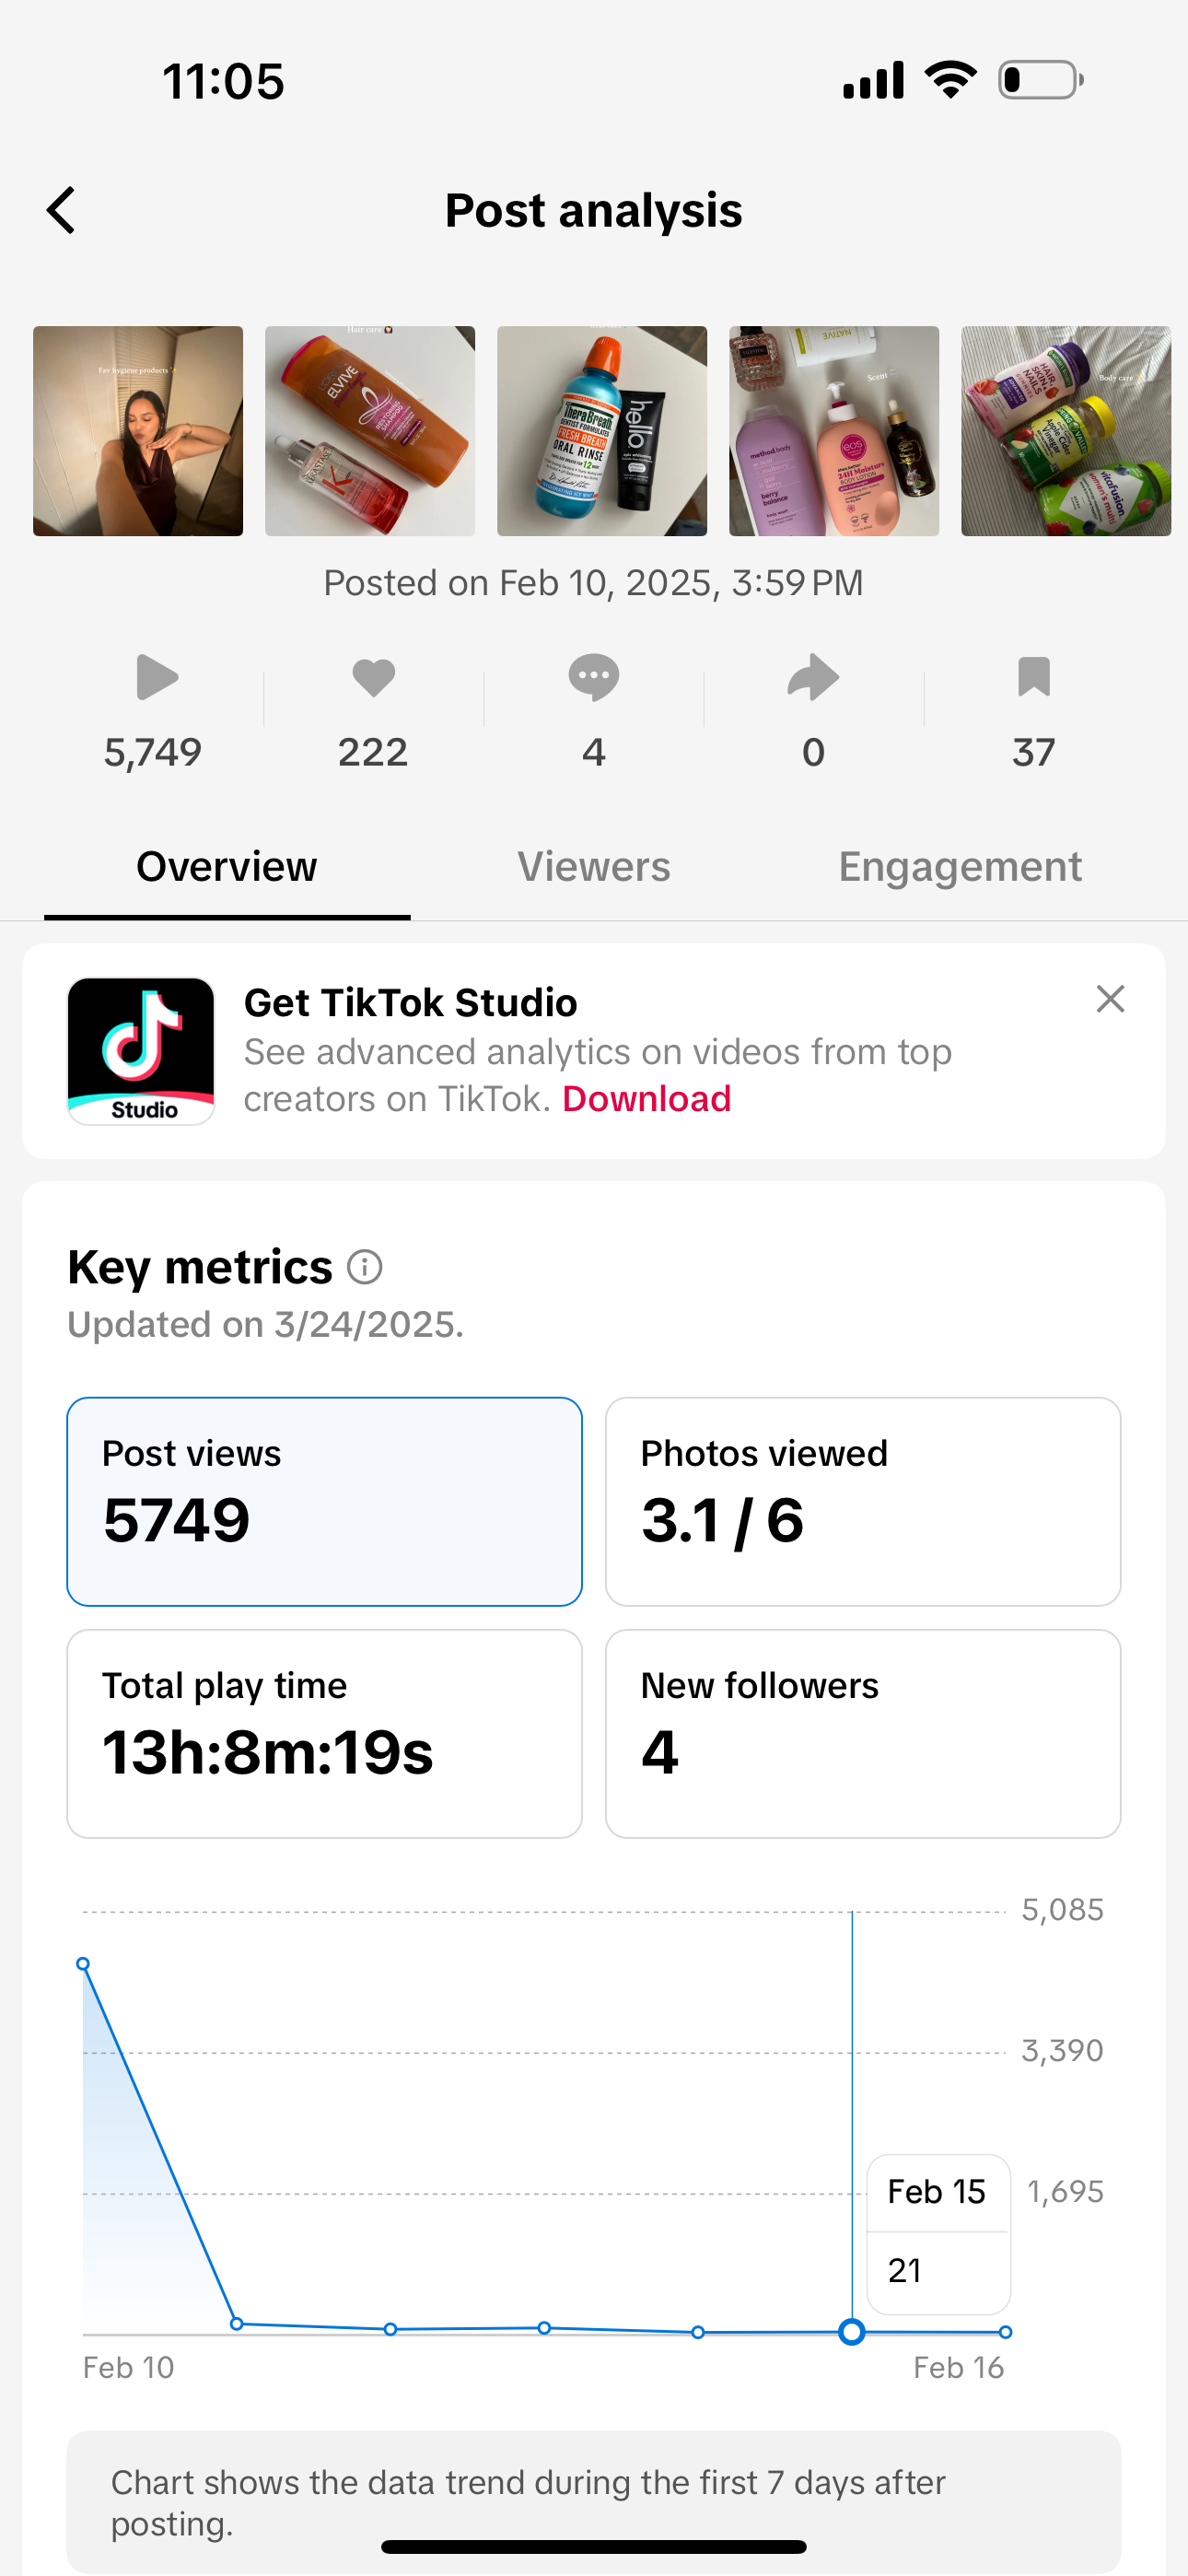Open the Elvive shampoo photo thumbnail
1188x2576 pixels.
click(x=370, y=431)
